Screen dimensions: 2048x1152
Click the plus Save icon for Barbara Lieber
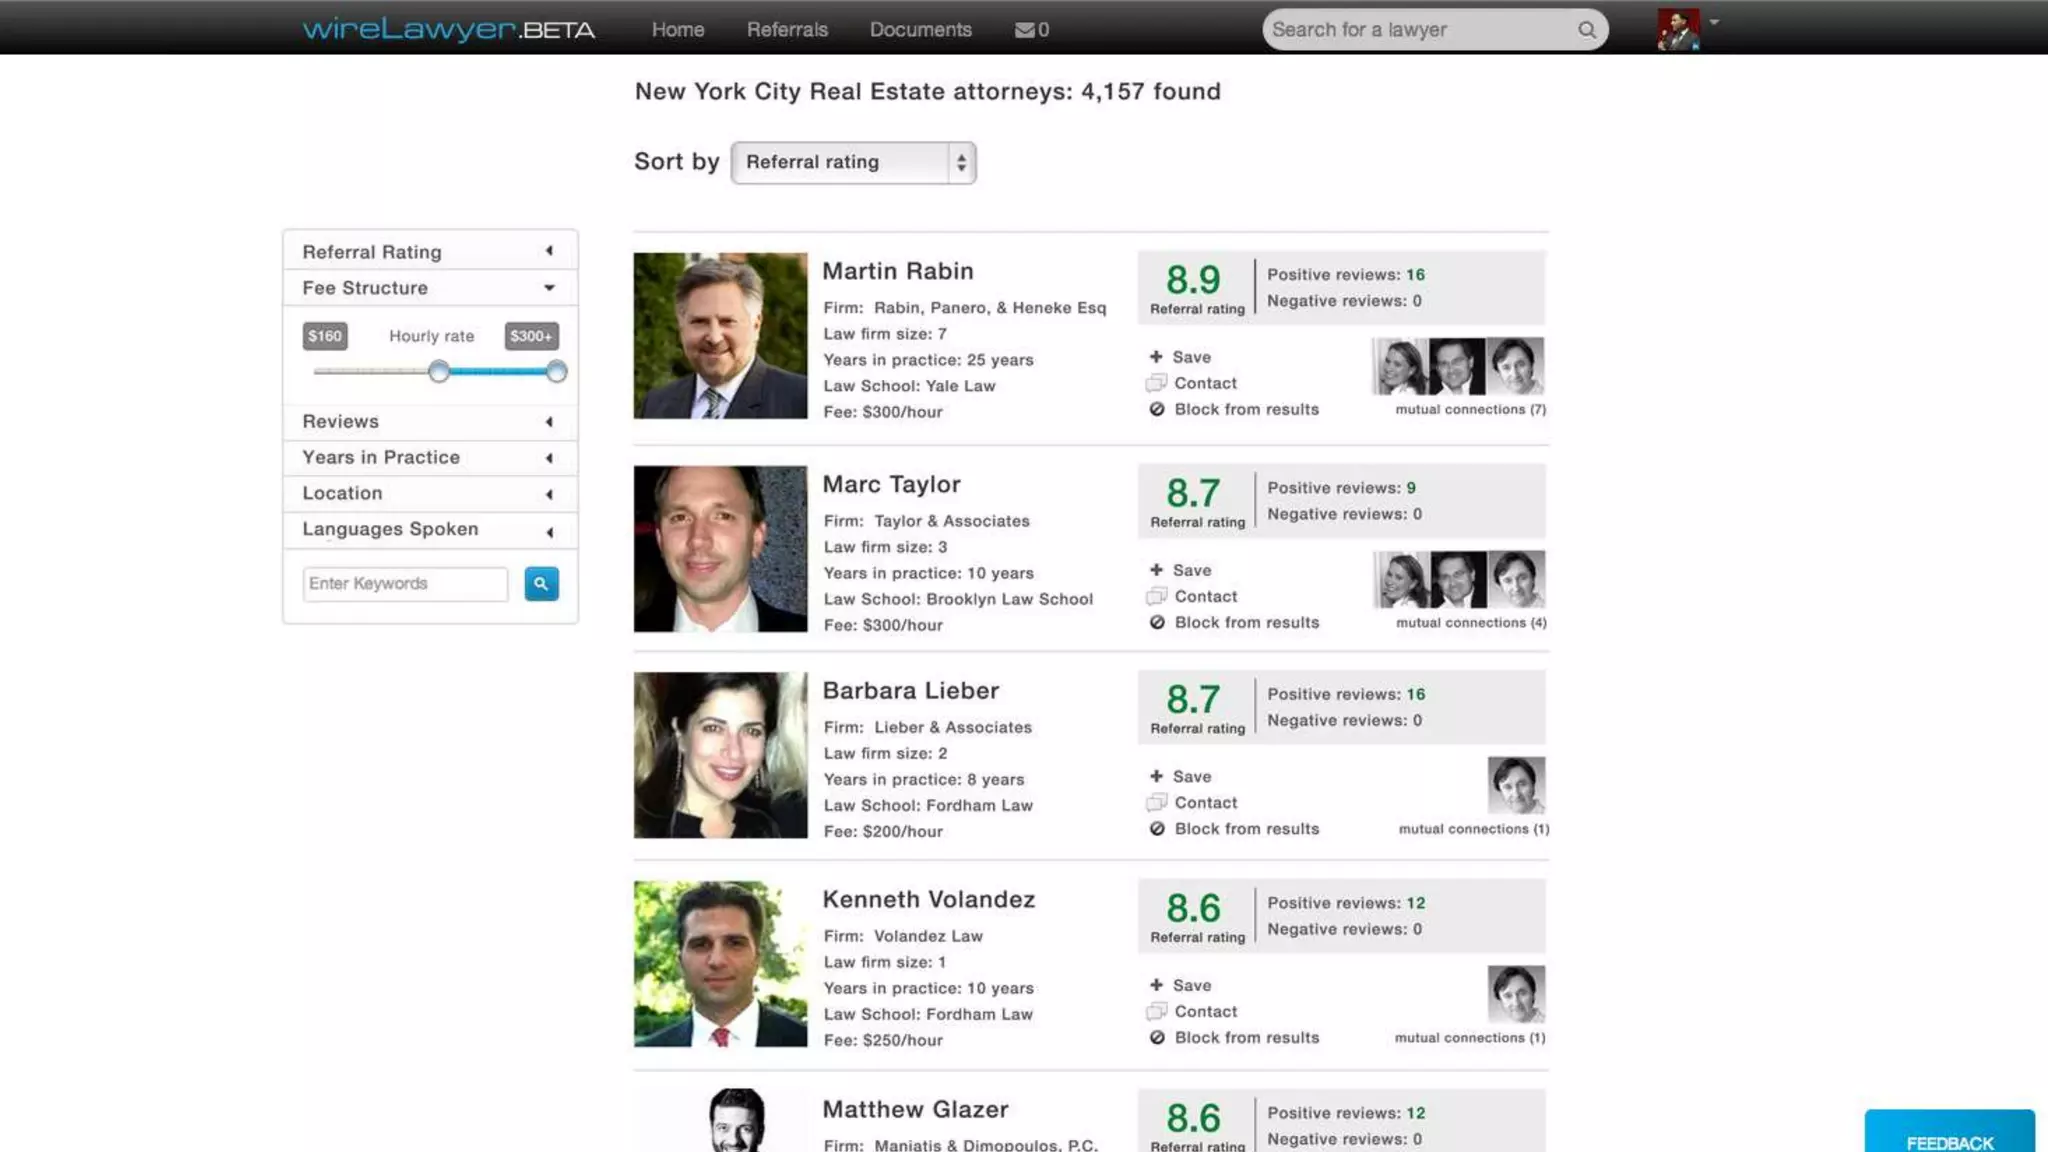pos(1156,776)
